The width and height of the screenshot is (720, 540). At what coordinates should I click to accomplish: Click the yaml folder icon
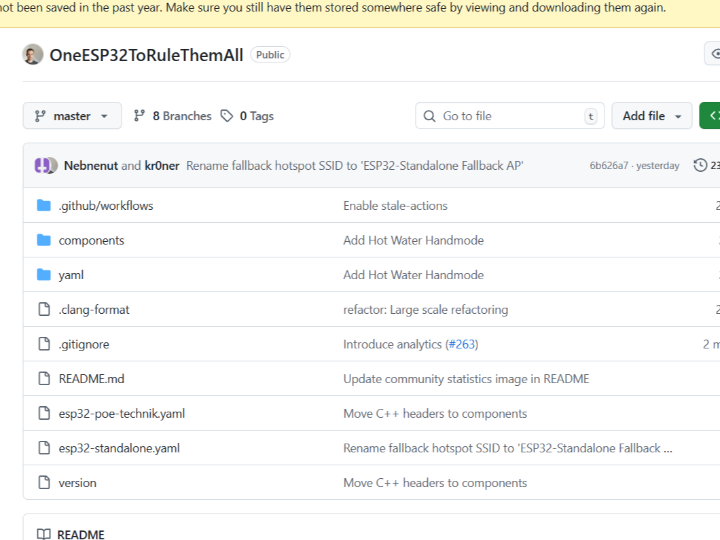pos(44,275)
